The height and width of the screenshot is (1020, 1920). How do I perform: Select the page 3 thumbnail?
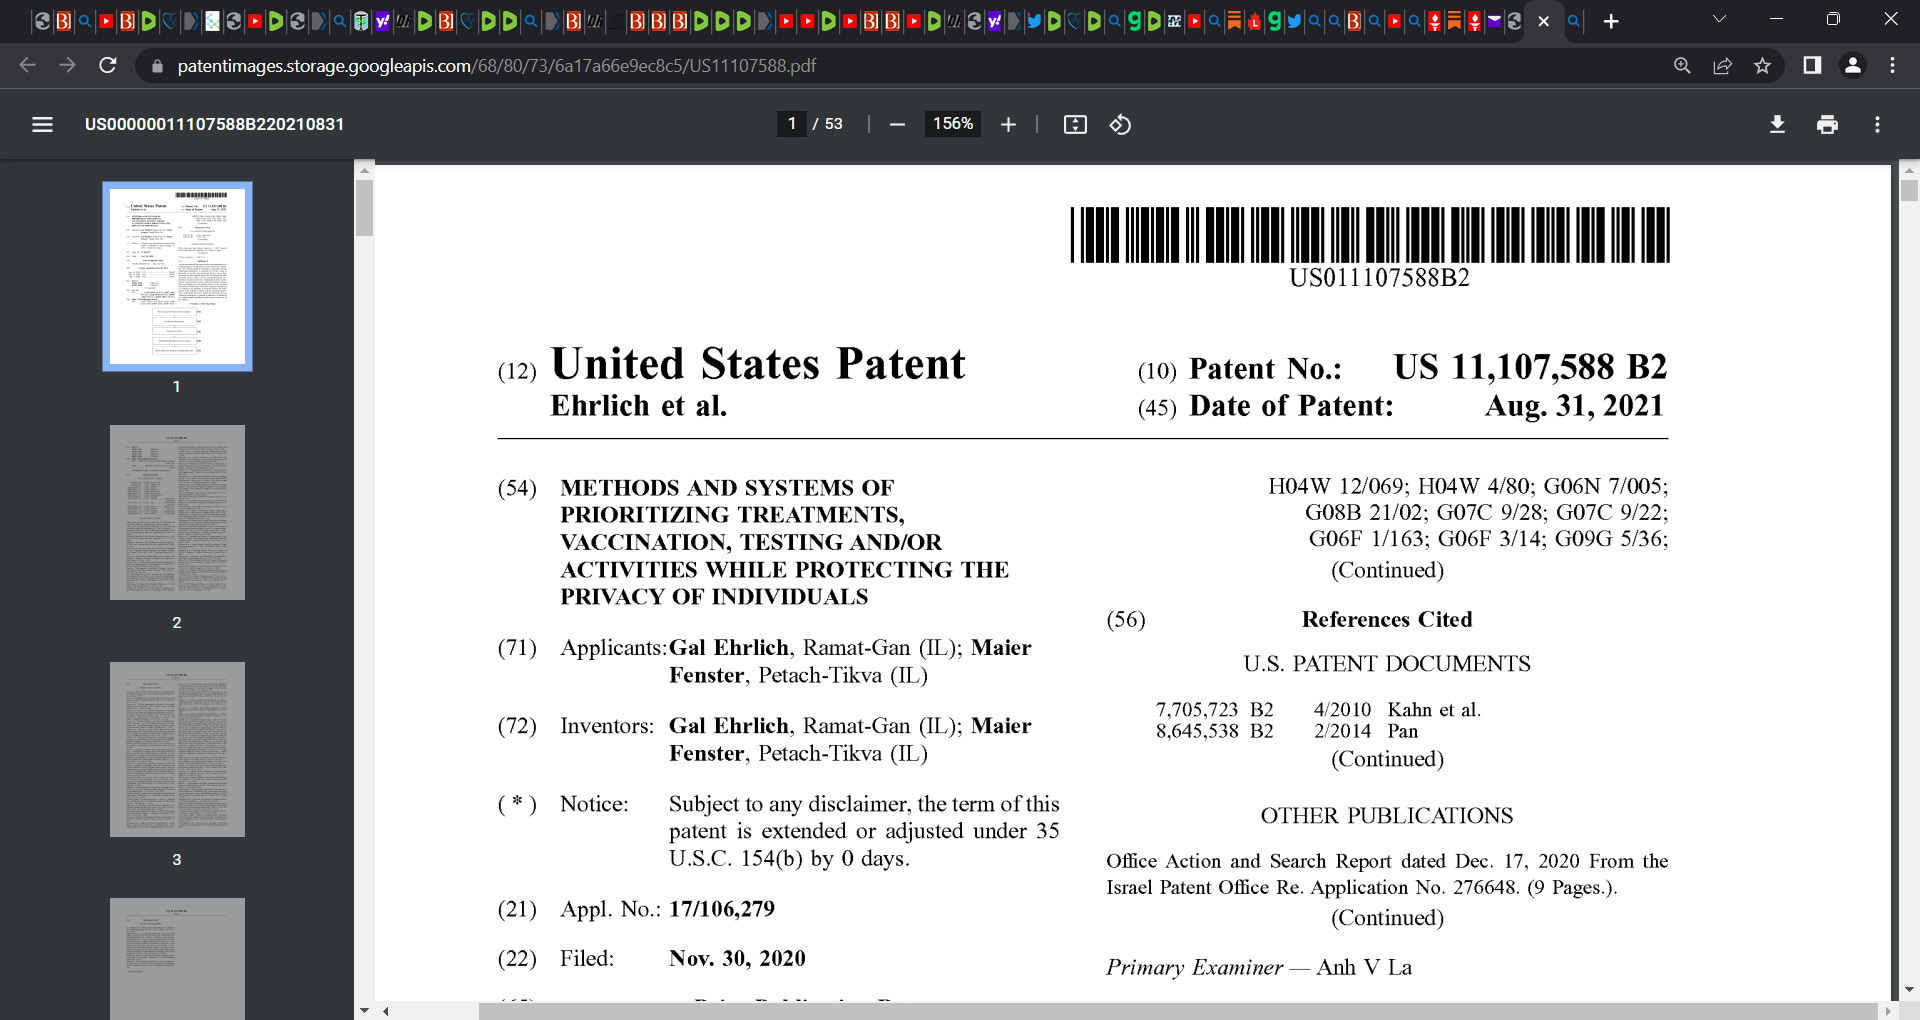[x=177, y=749]
